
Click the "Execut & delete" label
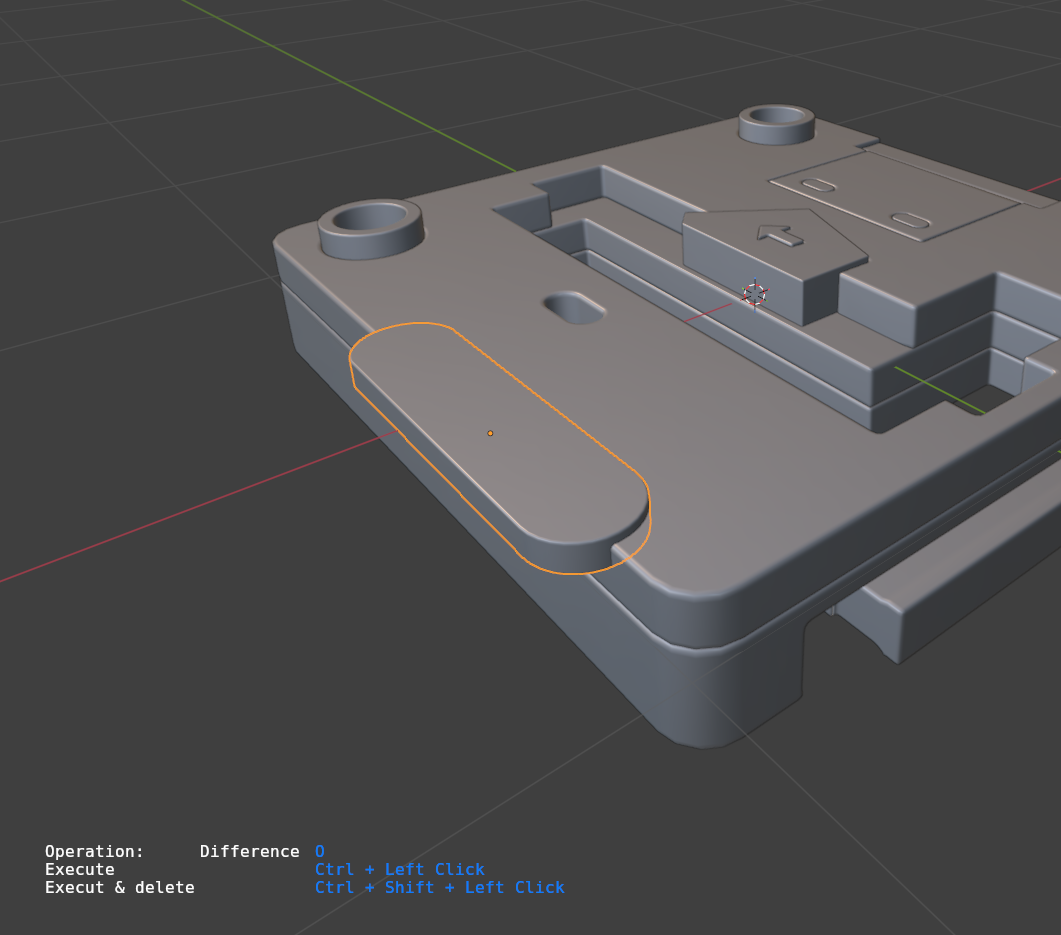pos(119,887)
